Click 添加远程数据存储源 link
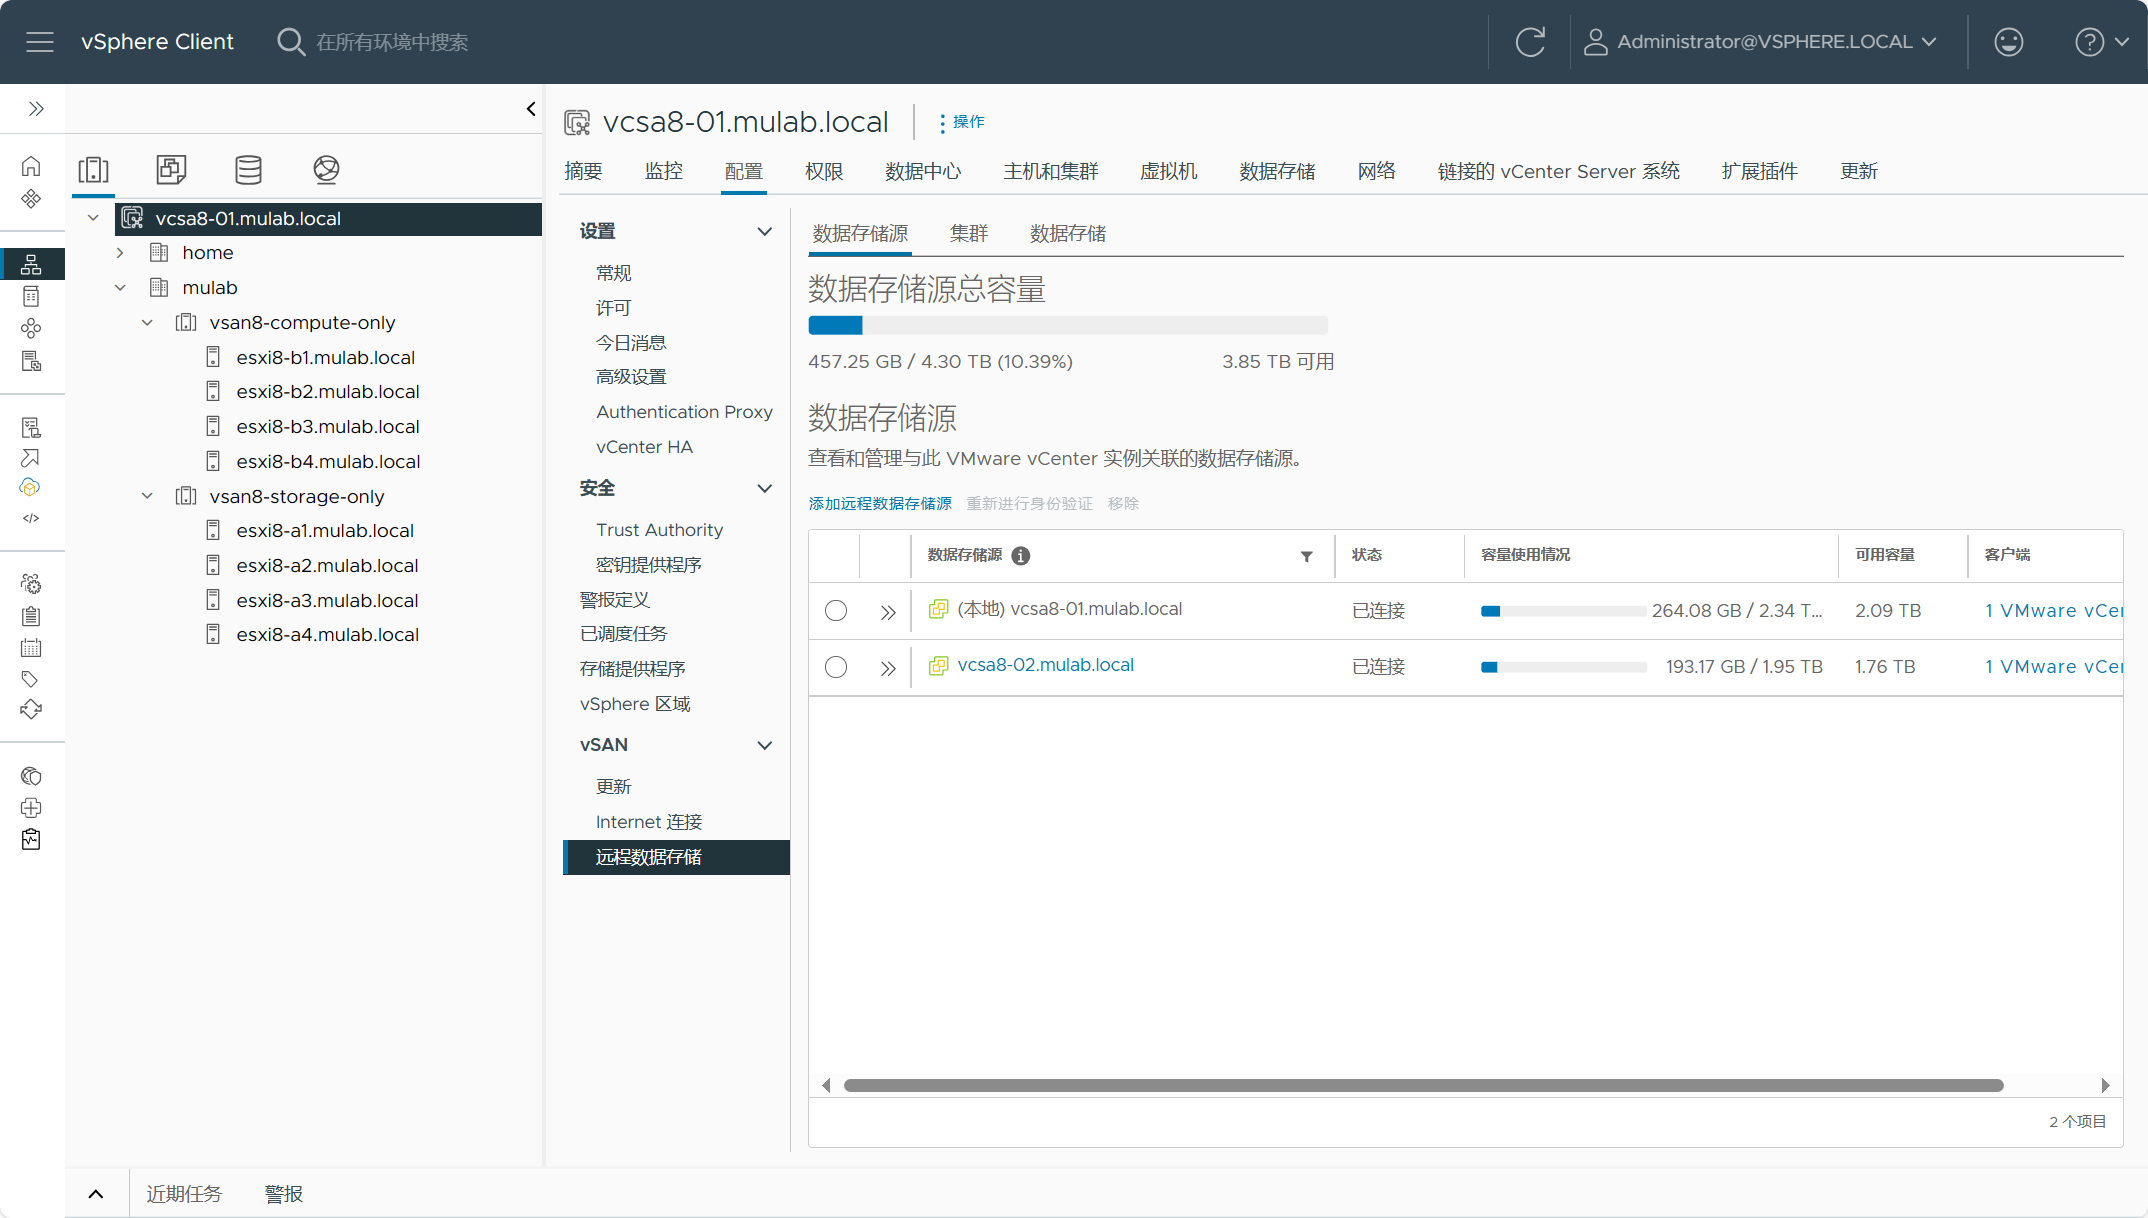The width and height of the screenshot is (2148, 1218). click(880, 504)
